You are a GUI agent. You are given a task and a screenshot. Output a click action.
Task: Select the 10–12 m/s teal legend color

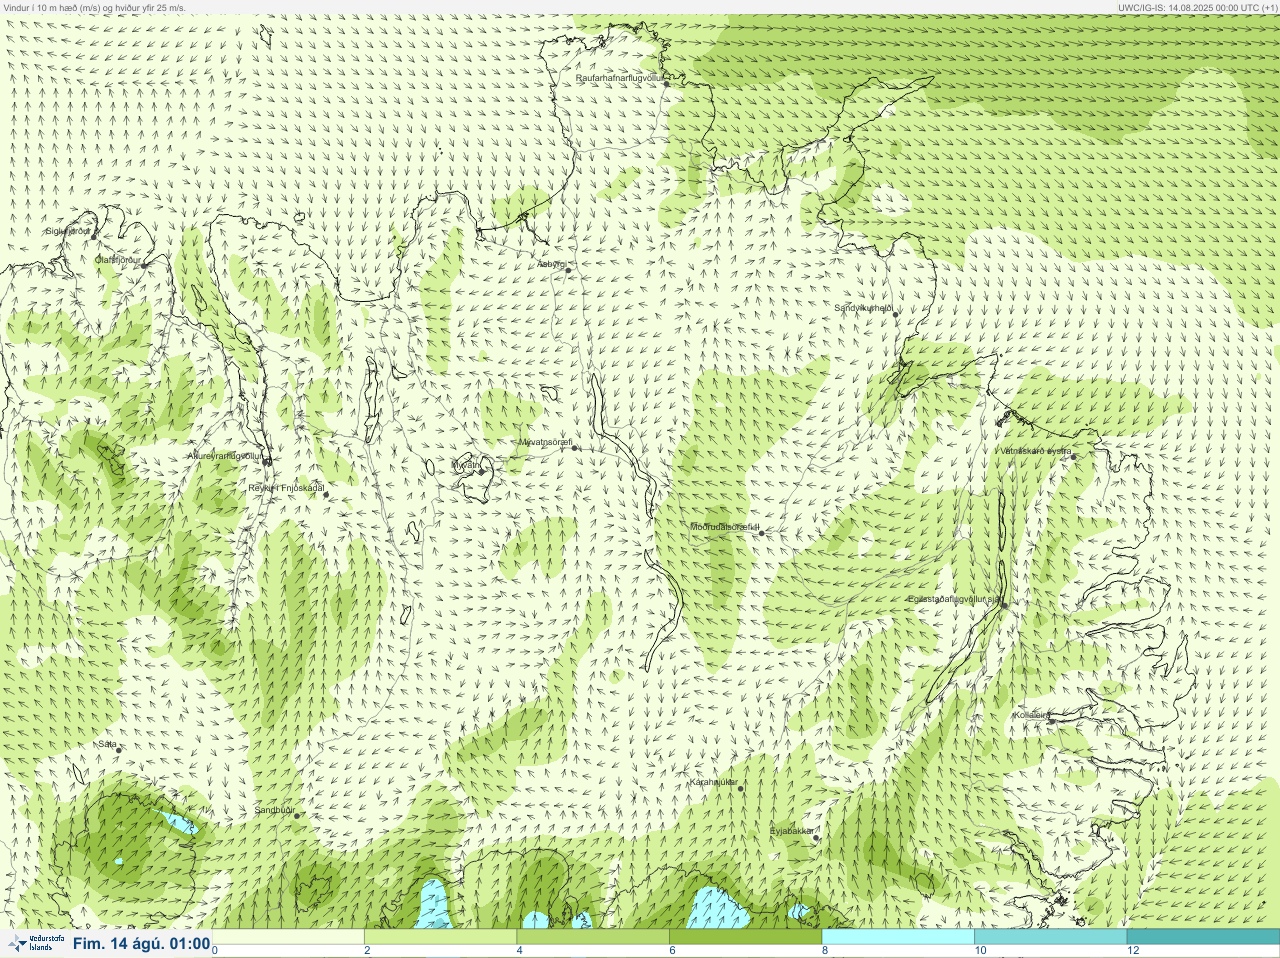coord(1050,937)
